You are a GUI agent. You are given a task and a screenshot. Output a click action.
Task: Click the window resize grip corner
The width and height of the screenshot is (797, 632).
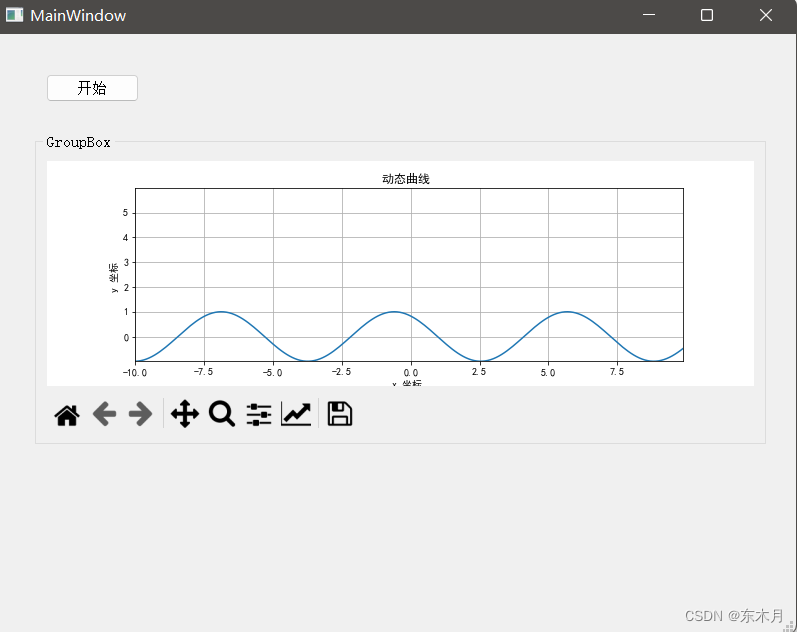[x=789, y=625]
